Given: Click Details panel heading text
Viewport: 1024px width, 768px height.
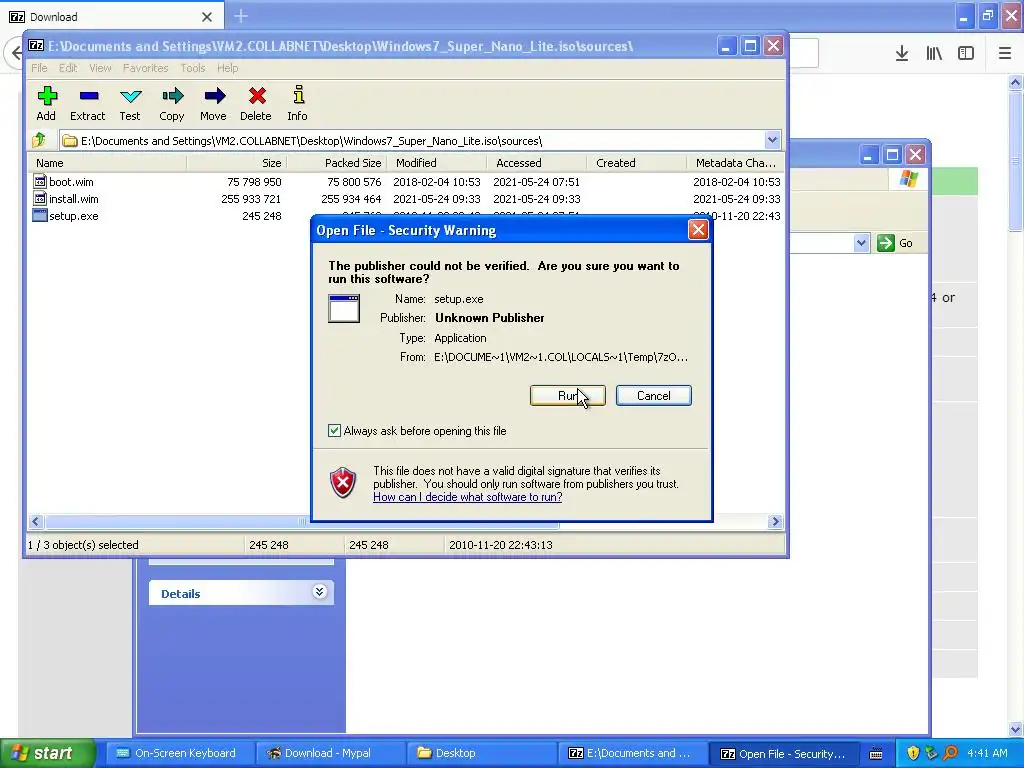Looking at the screenshot, I should (180, 594).
